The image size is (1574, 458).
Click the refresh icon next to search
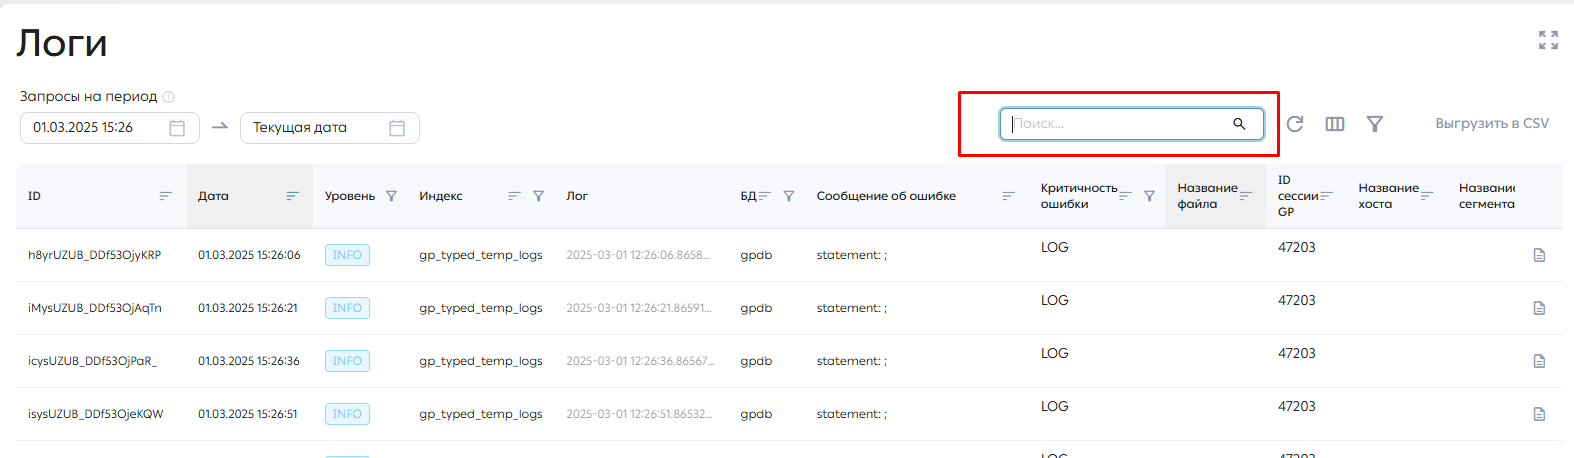[x=1295, y=124]
